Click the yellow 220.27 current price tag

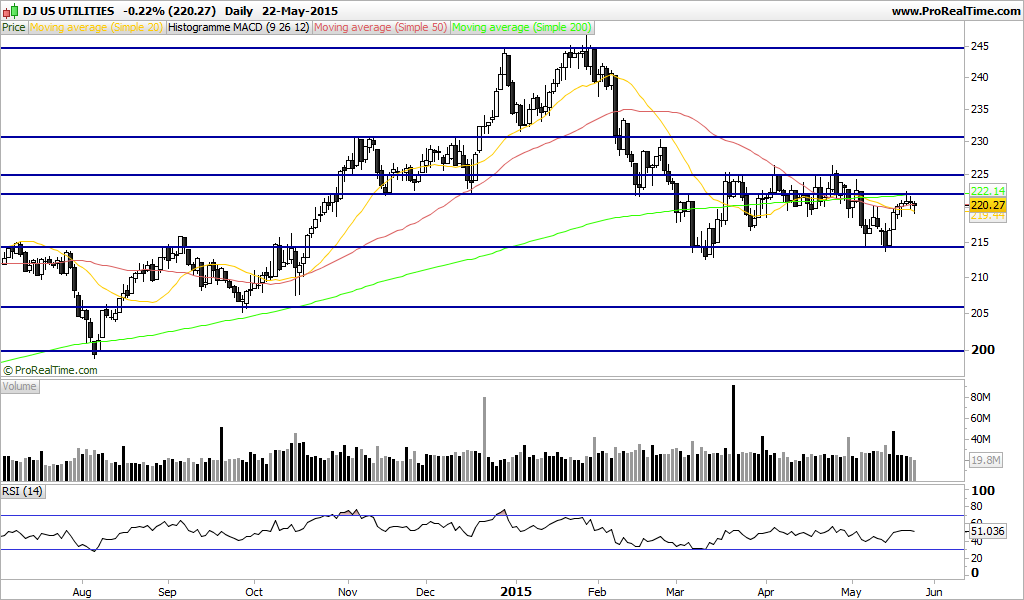[x=987, y=205]
